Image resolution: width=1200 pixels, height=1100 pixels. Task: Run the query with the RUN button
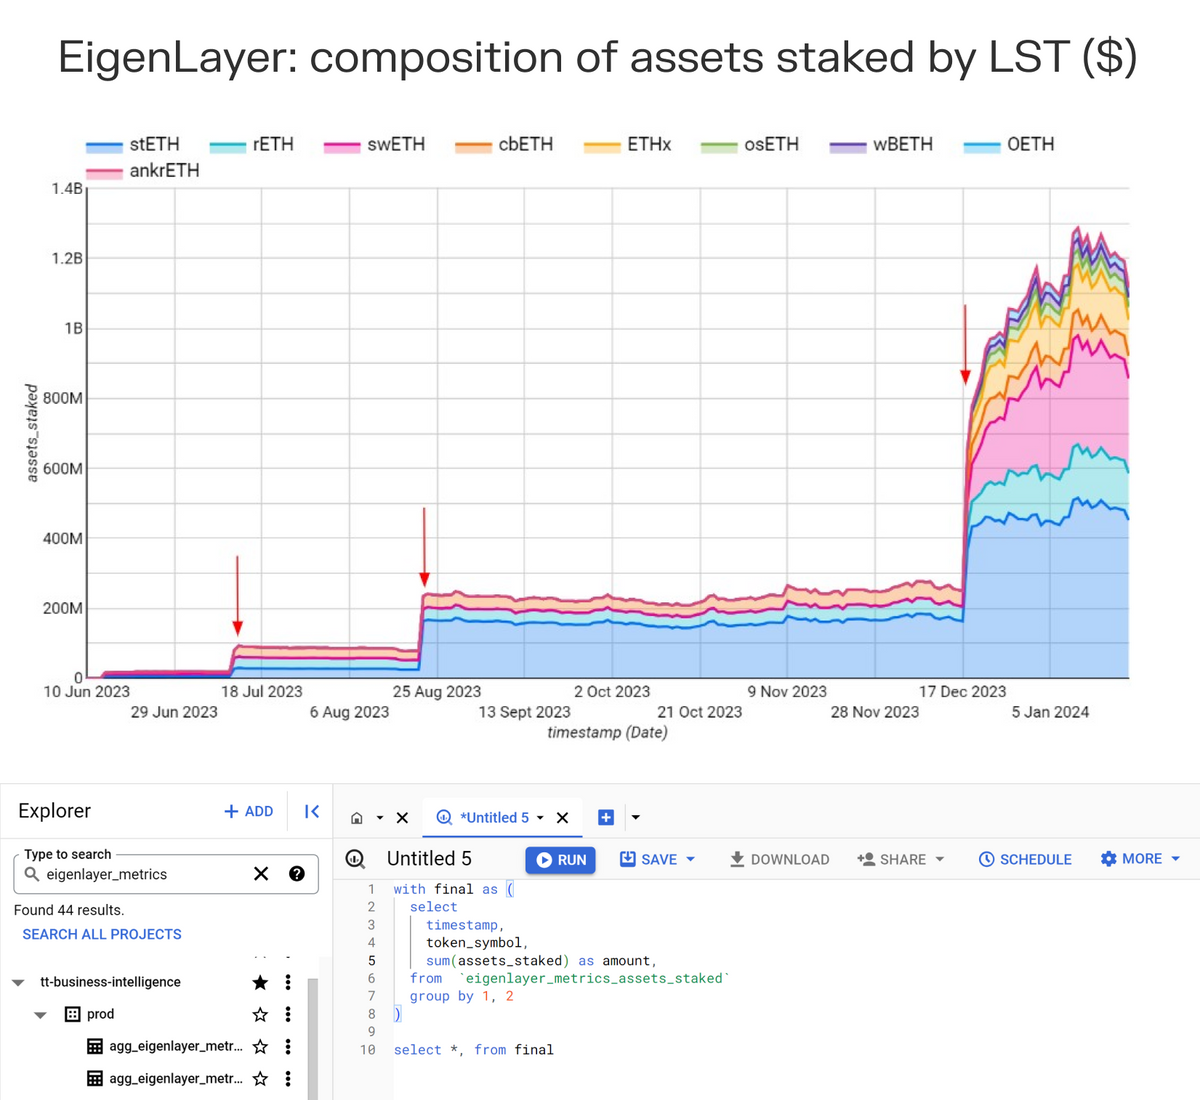[561, 860]
